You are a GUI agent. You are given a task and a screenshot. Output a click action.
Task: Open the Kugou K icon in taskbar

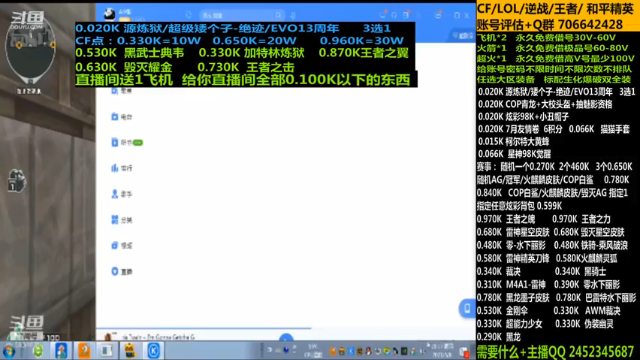(154, 351)
